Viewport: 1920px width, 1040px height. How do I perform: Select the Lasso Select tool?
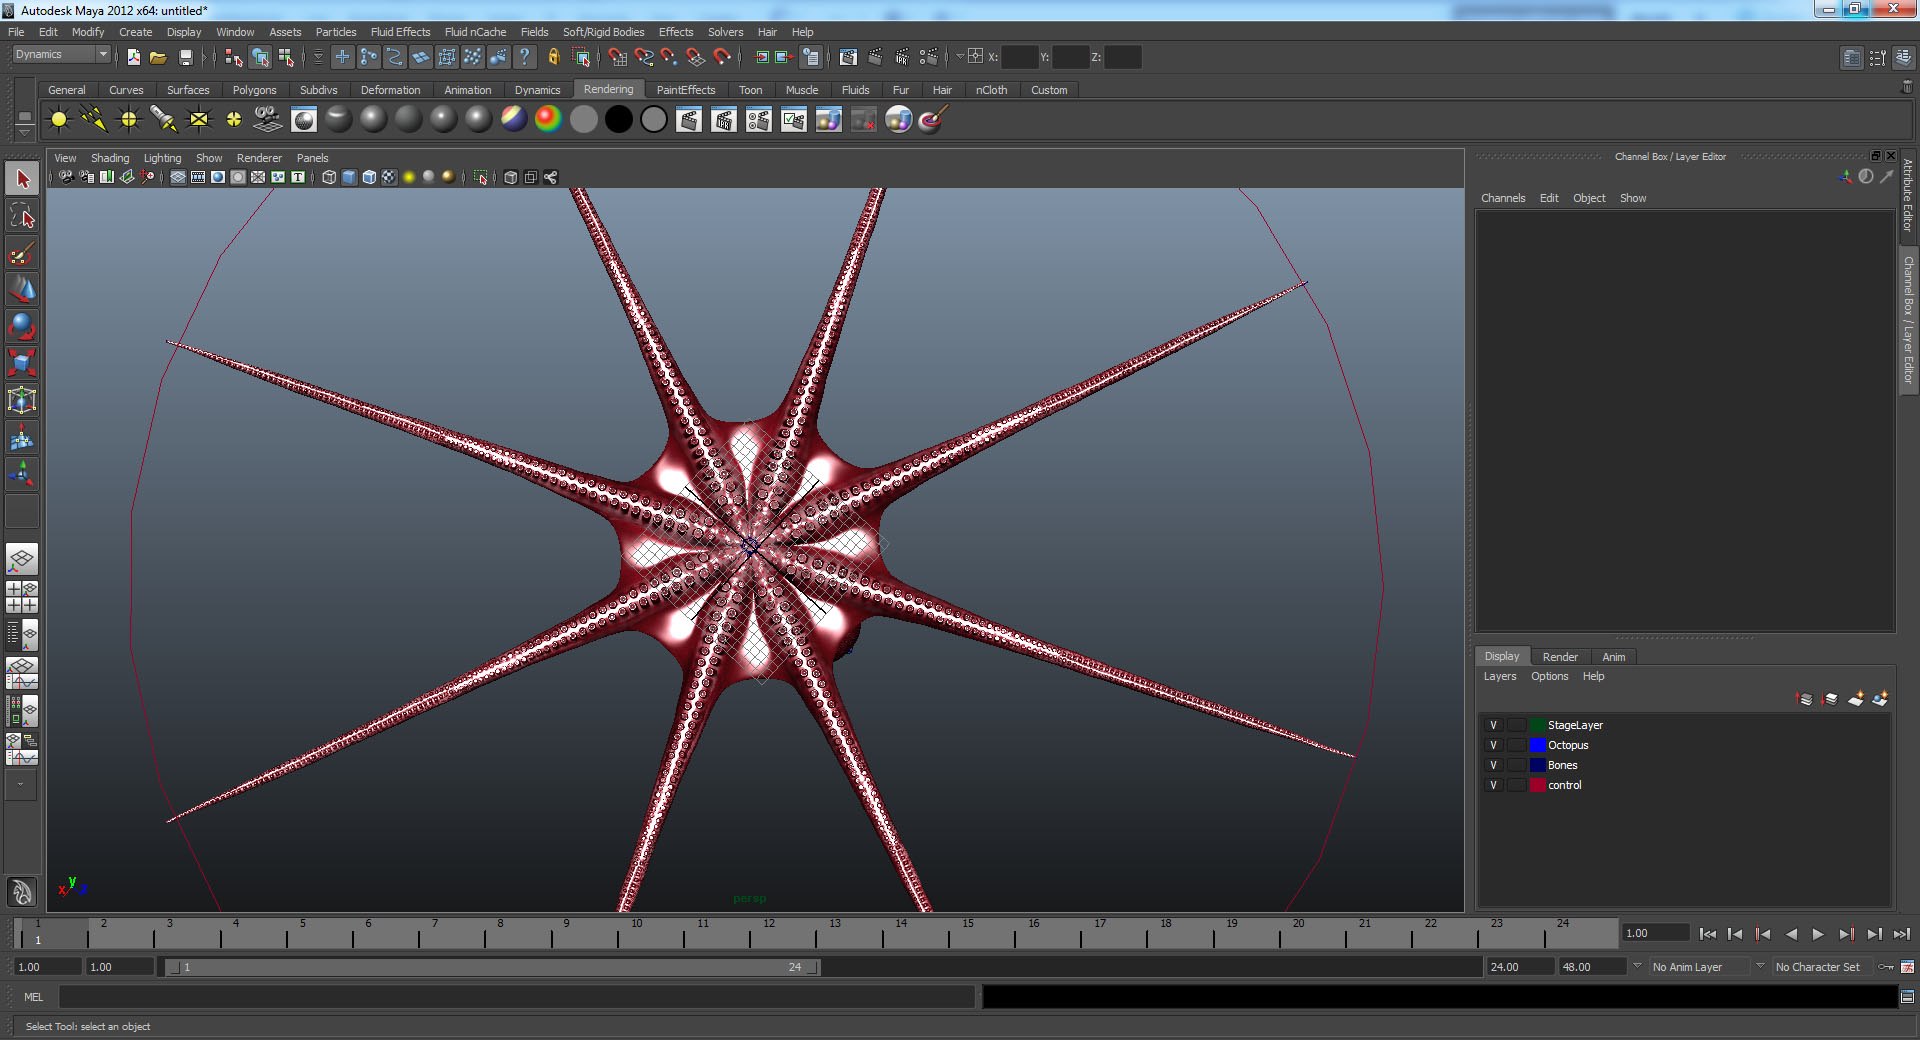tap(22, 216)
